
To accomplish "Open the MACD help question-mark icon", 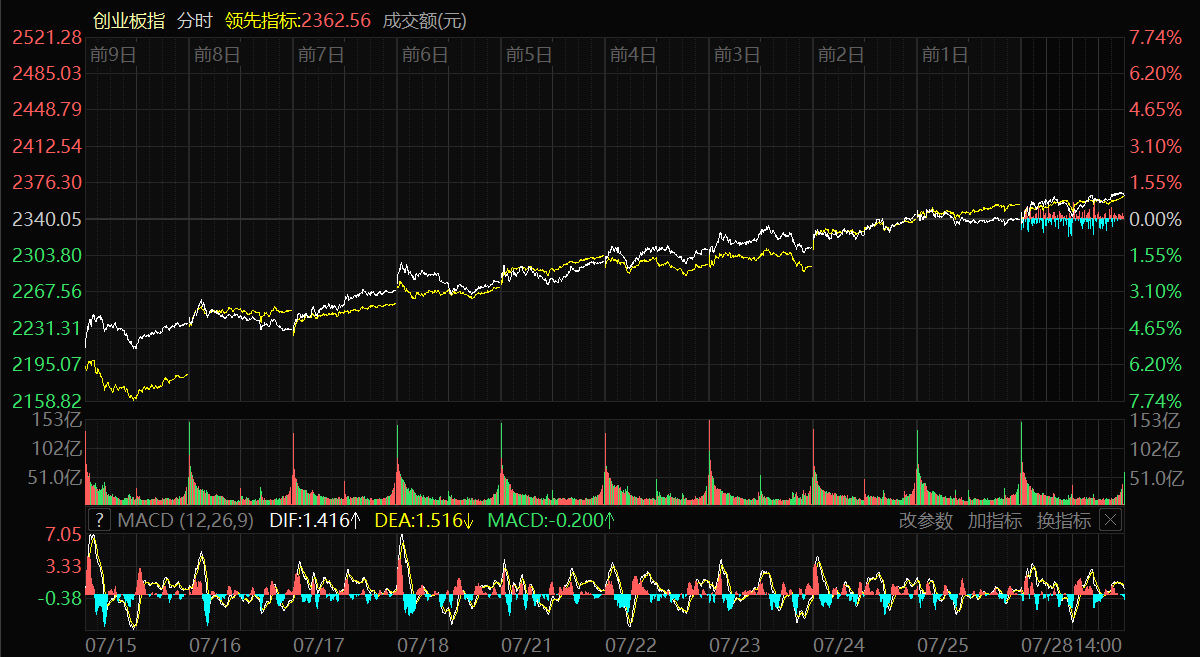I will [x=99, y=520].
